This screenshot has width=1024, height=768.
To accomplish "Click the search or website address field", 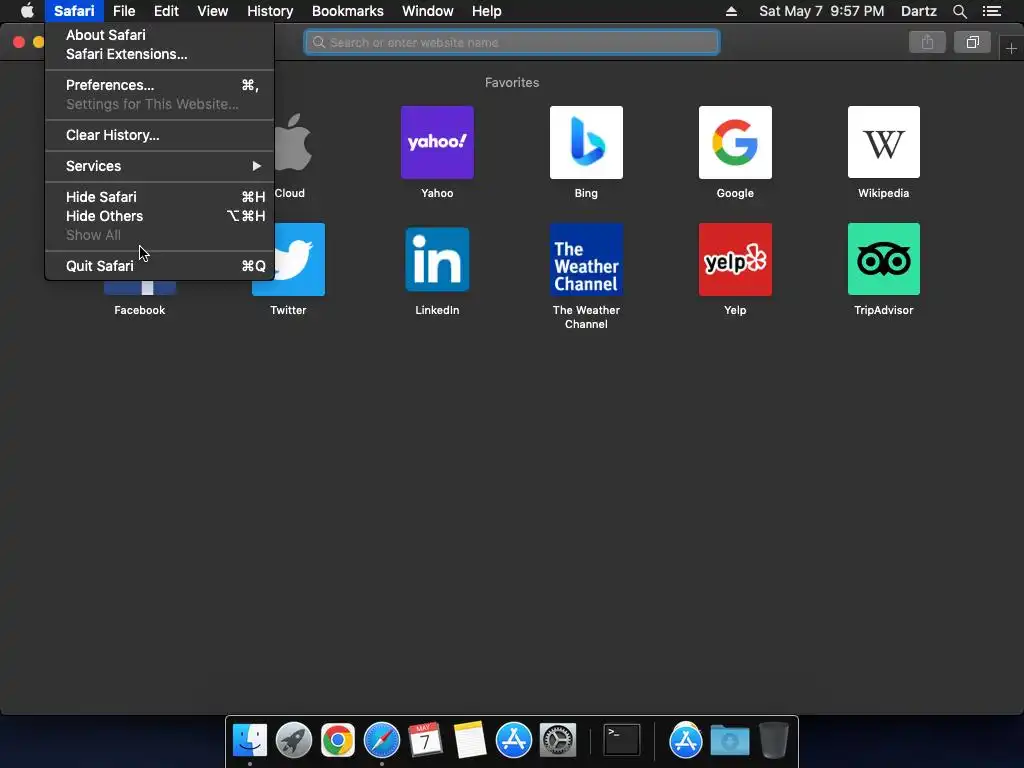I will click(512, 42).
